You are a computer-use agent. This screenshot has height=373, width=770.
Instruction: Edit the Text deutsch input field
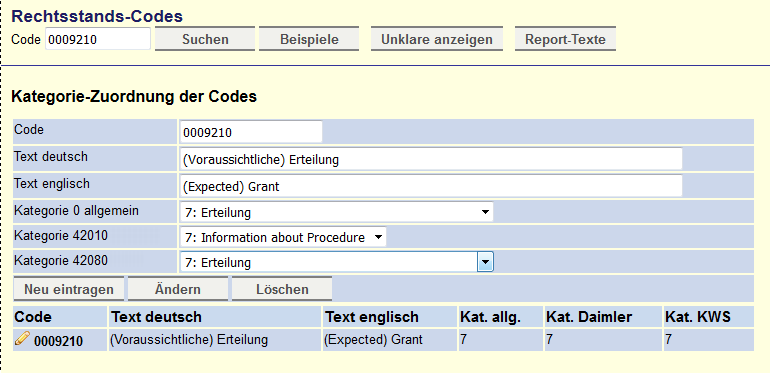point(431,159)
